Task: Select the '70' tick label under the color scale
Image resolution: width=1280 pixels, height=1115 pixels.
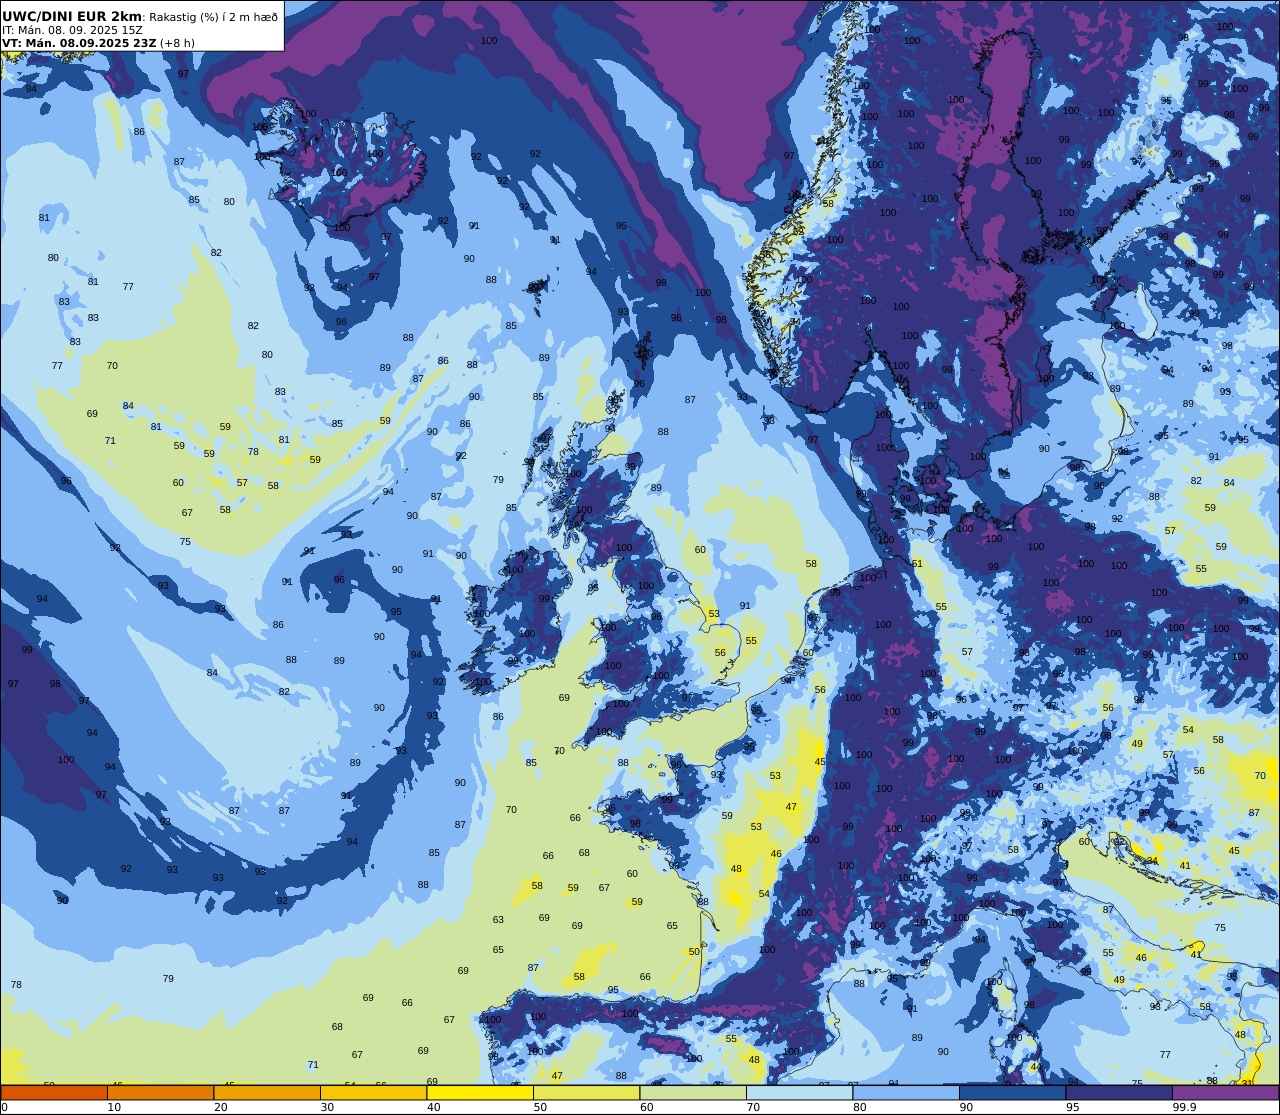Action: (753, 1107)
